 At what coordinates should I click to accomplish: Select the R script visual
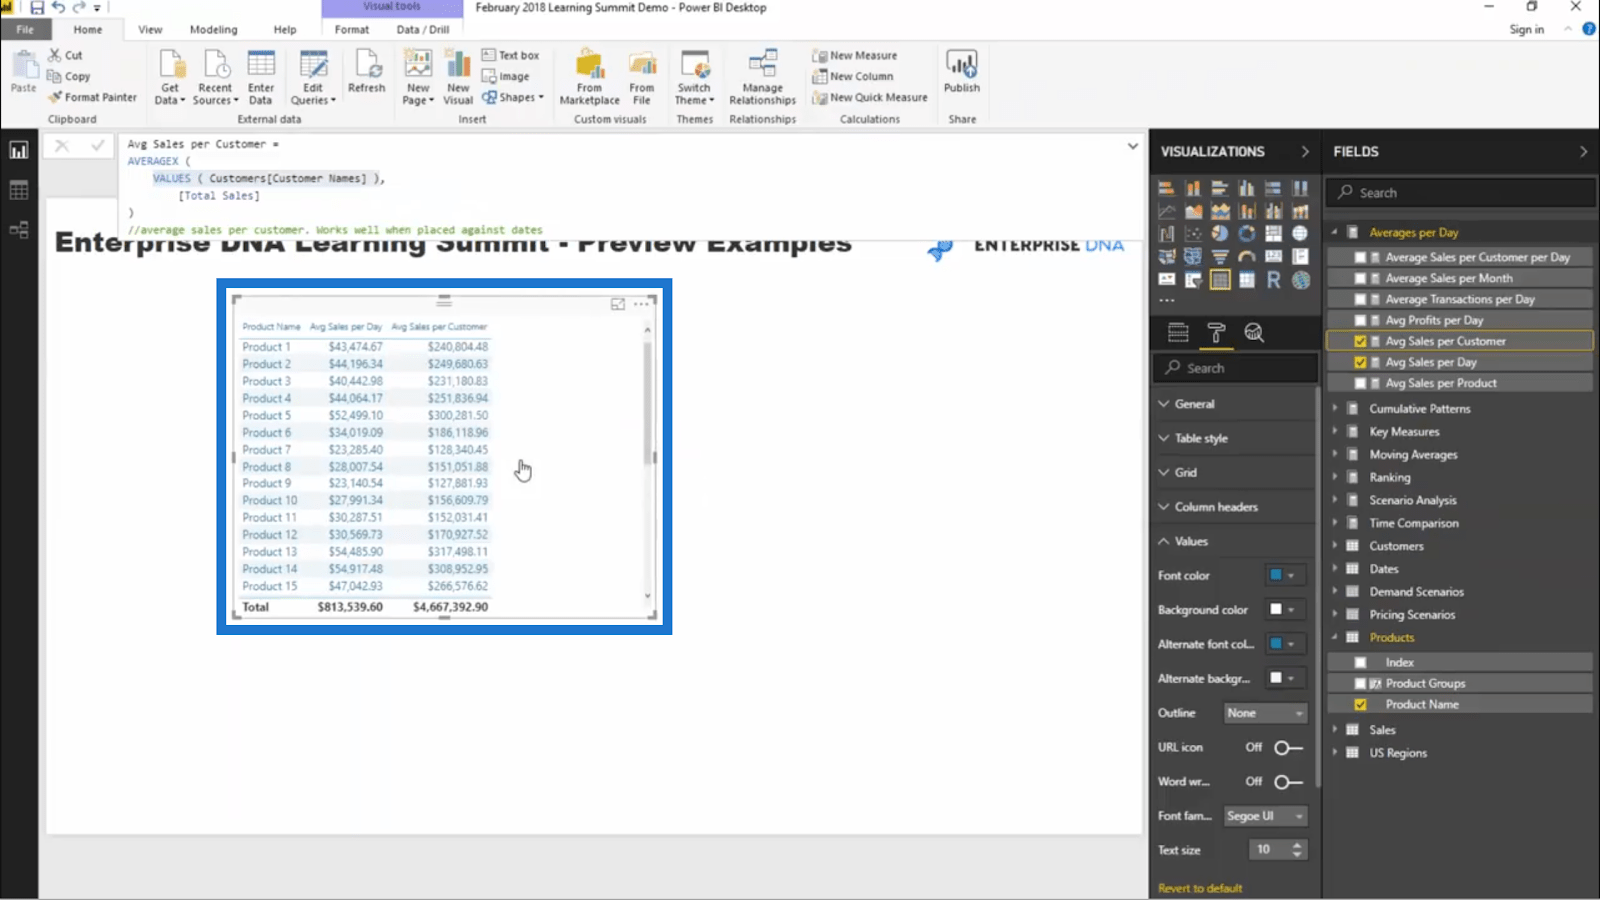point(1273,280)
